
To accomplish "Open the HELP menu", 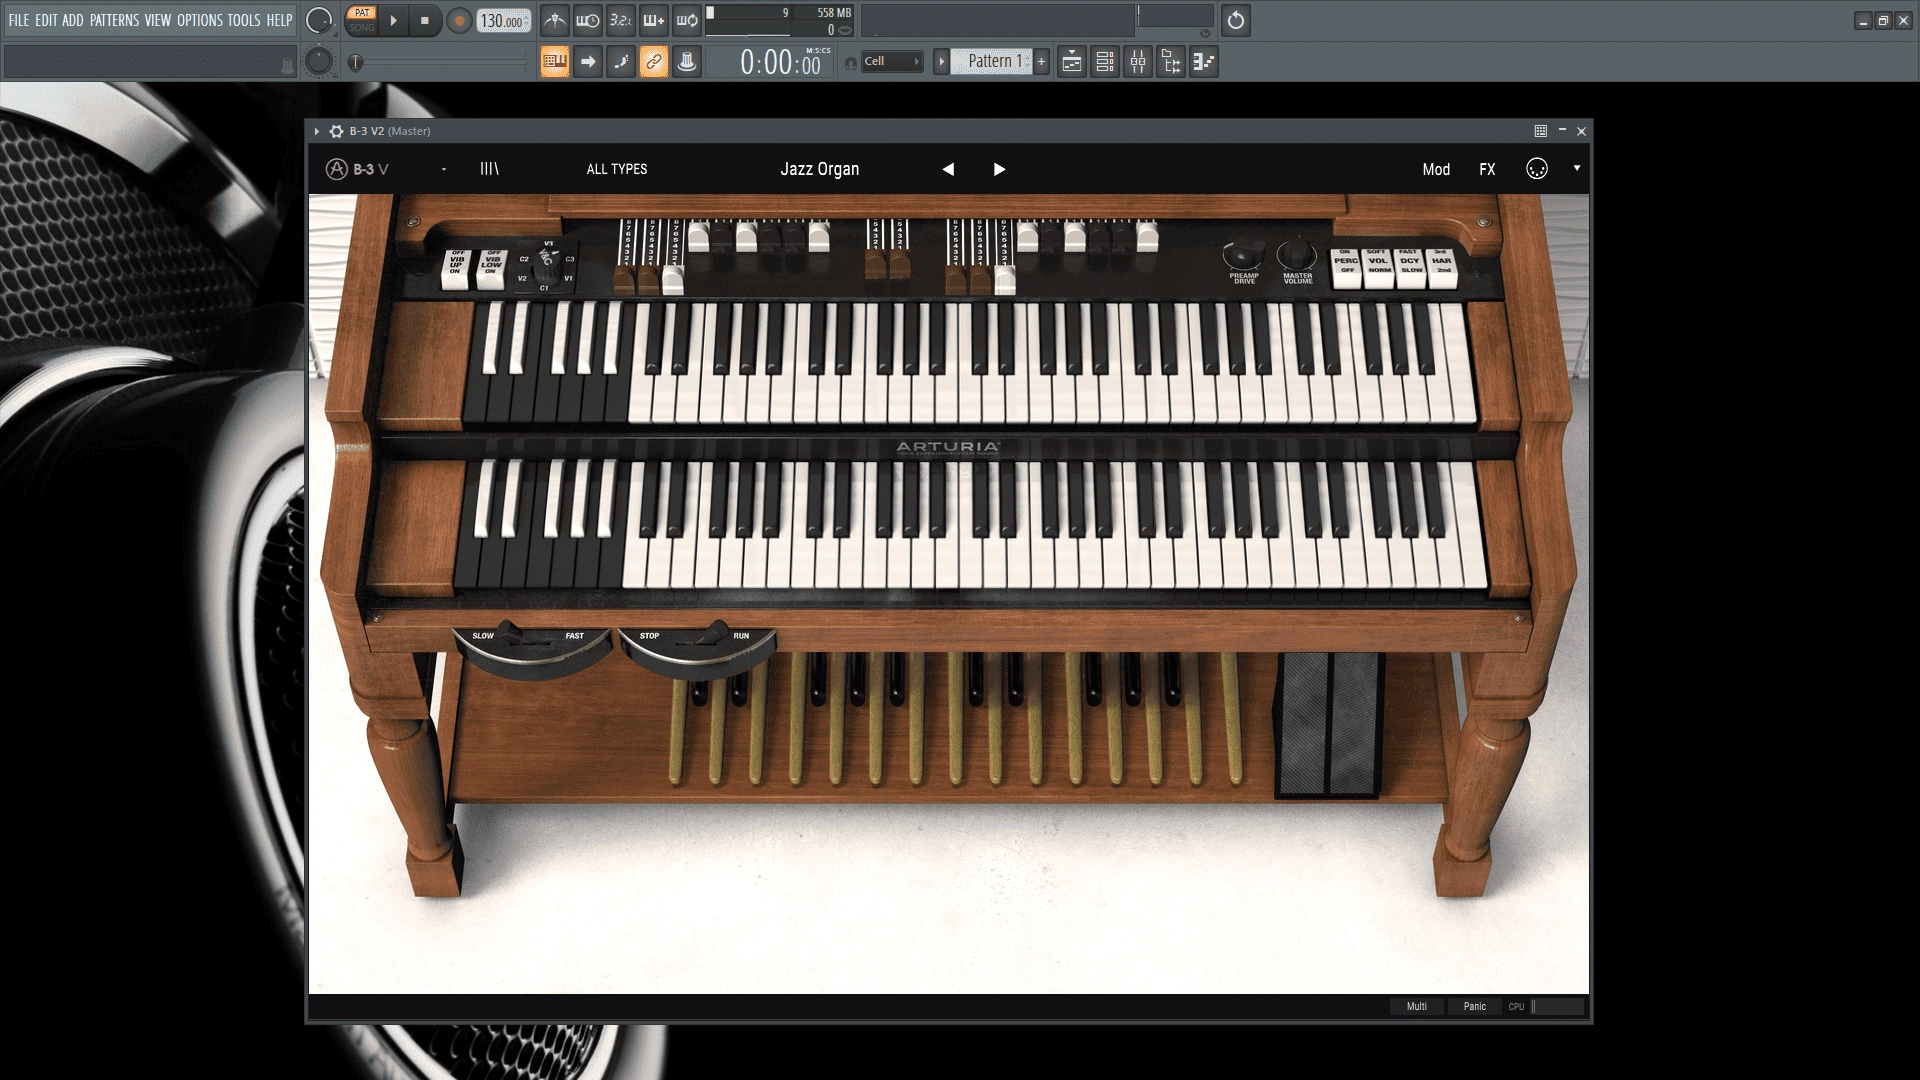I will (x=279, y=20).
